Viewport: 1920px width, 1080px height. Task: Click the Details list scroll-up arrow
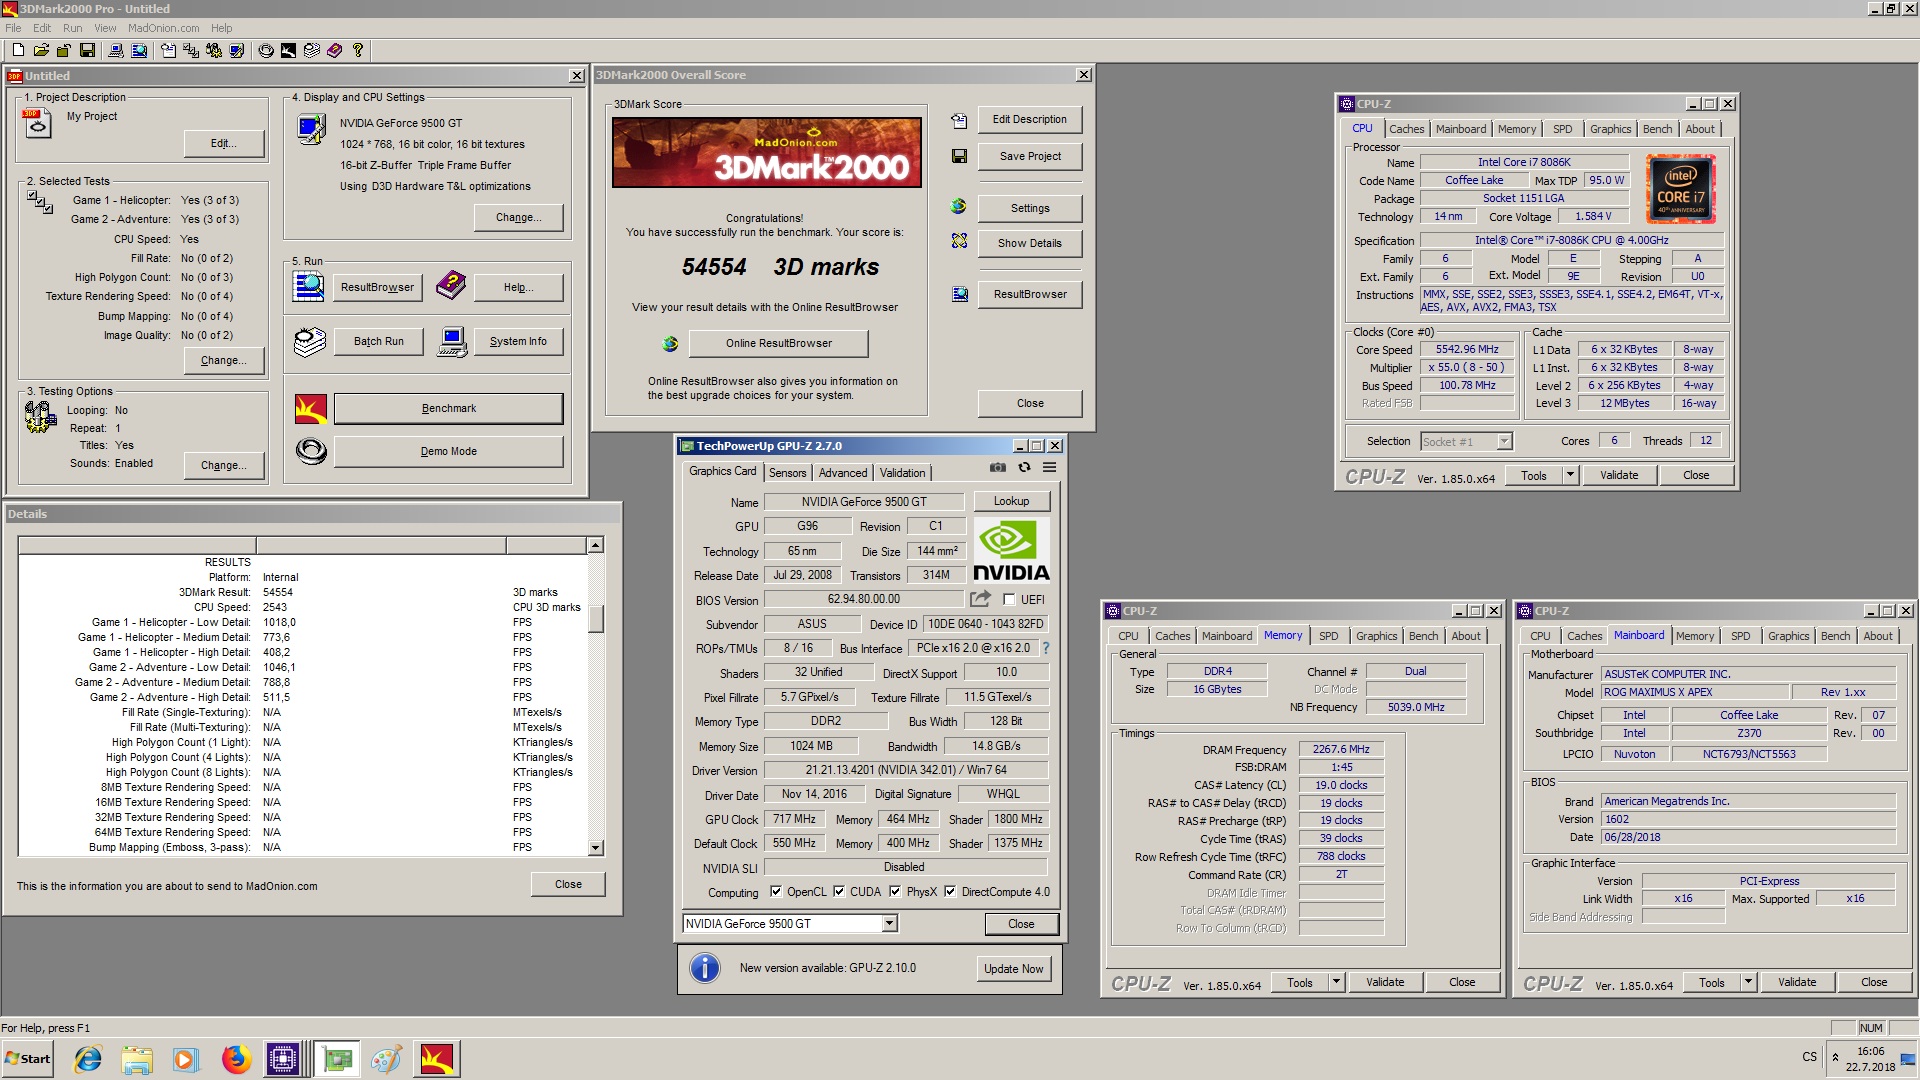pyautogui.click(x=595, y=545)
